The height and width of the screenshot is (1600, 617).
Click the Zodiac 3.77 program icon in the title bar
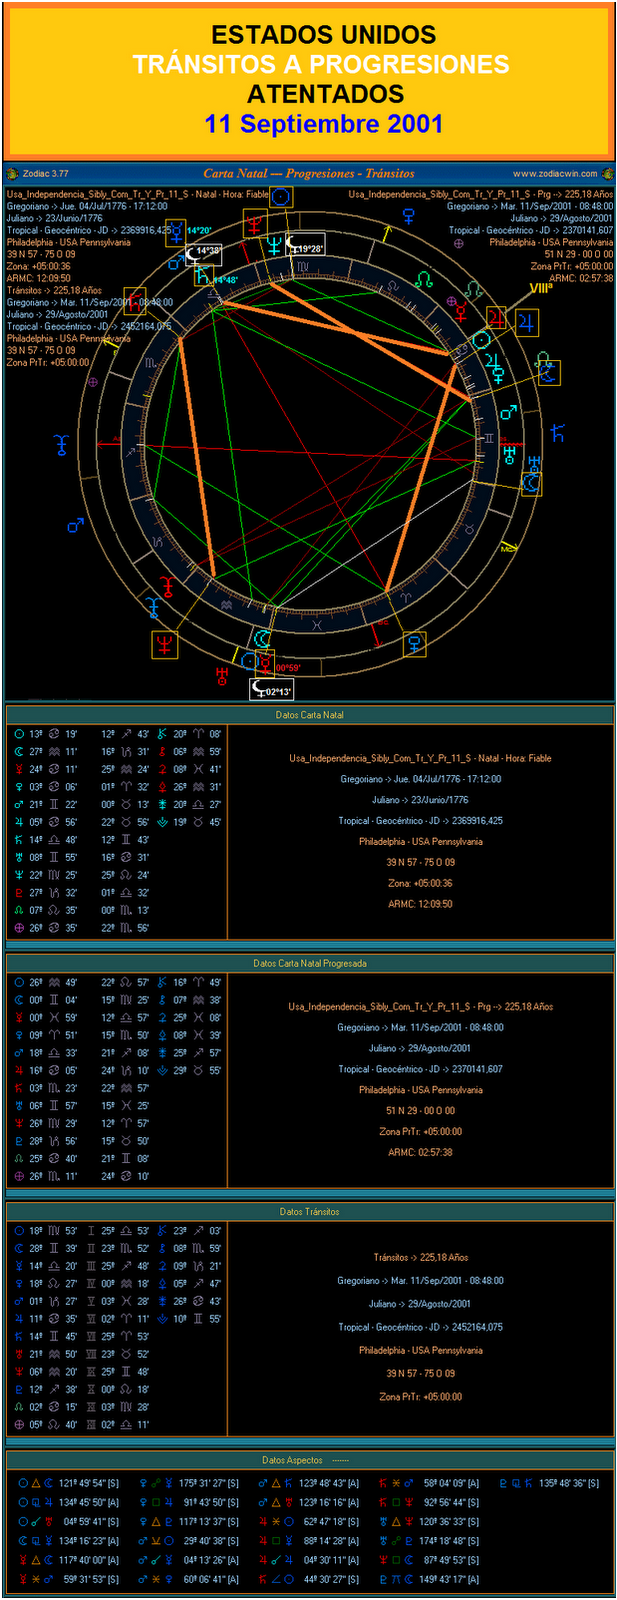pyautogui.click(x=13, y=173)
